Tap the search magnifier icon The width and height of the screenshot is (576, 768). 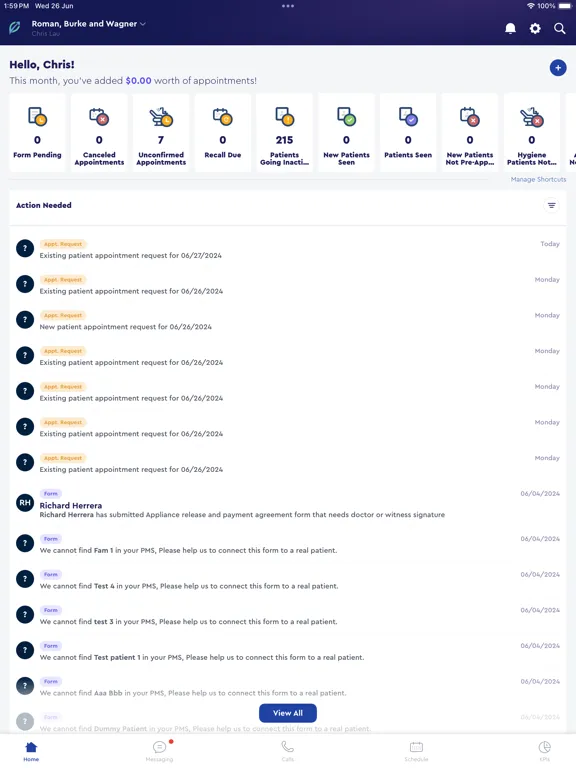[559, 28]
